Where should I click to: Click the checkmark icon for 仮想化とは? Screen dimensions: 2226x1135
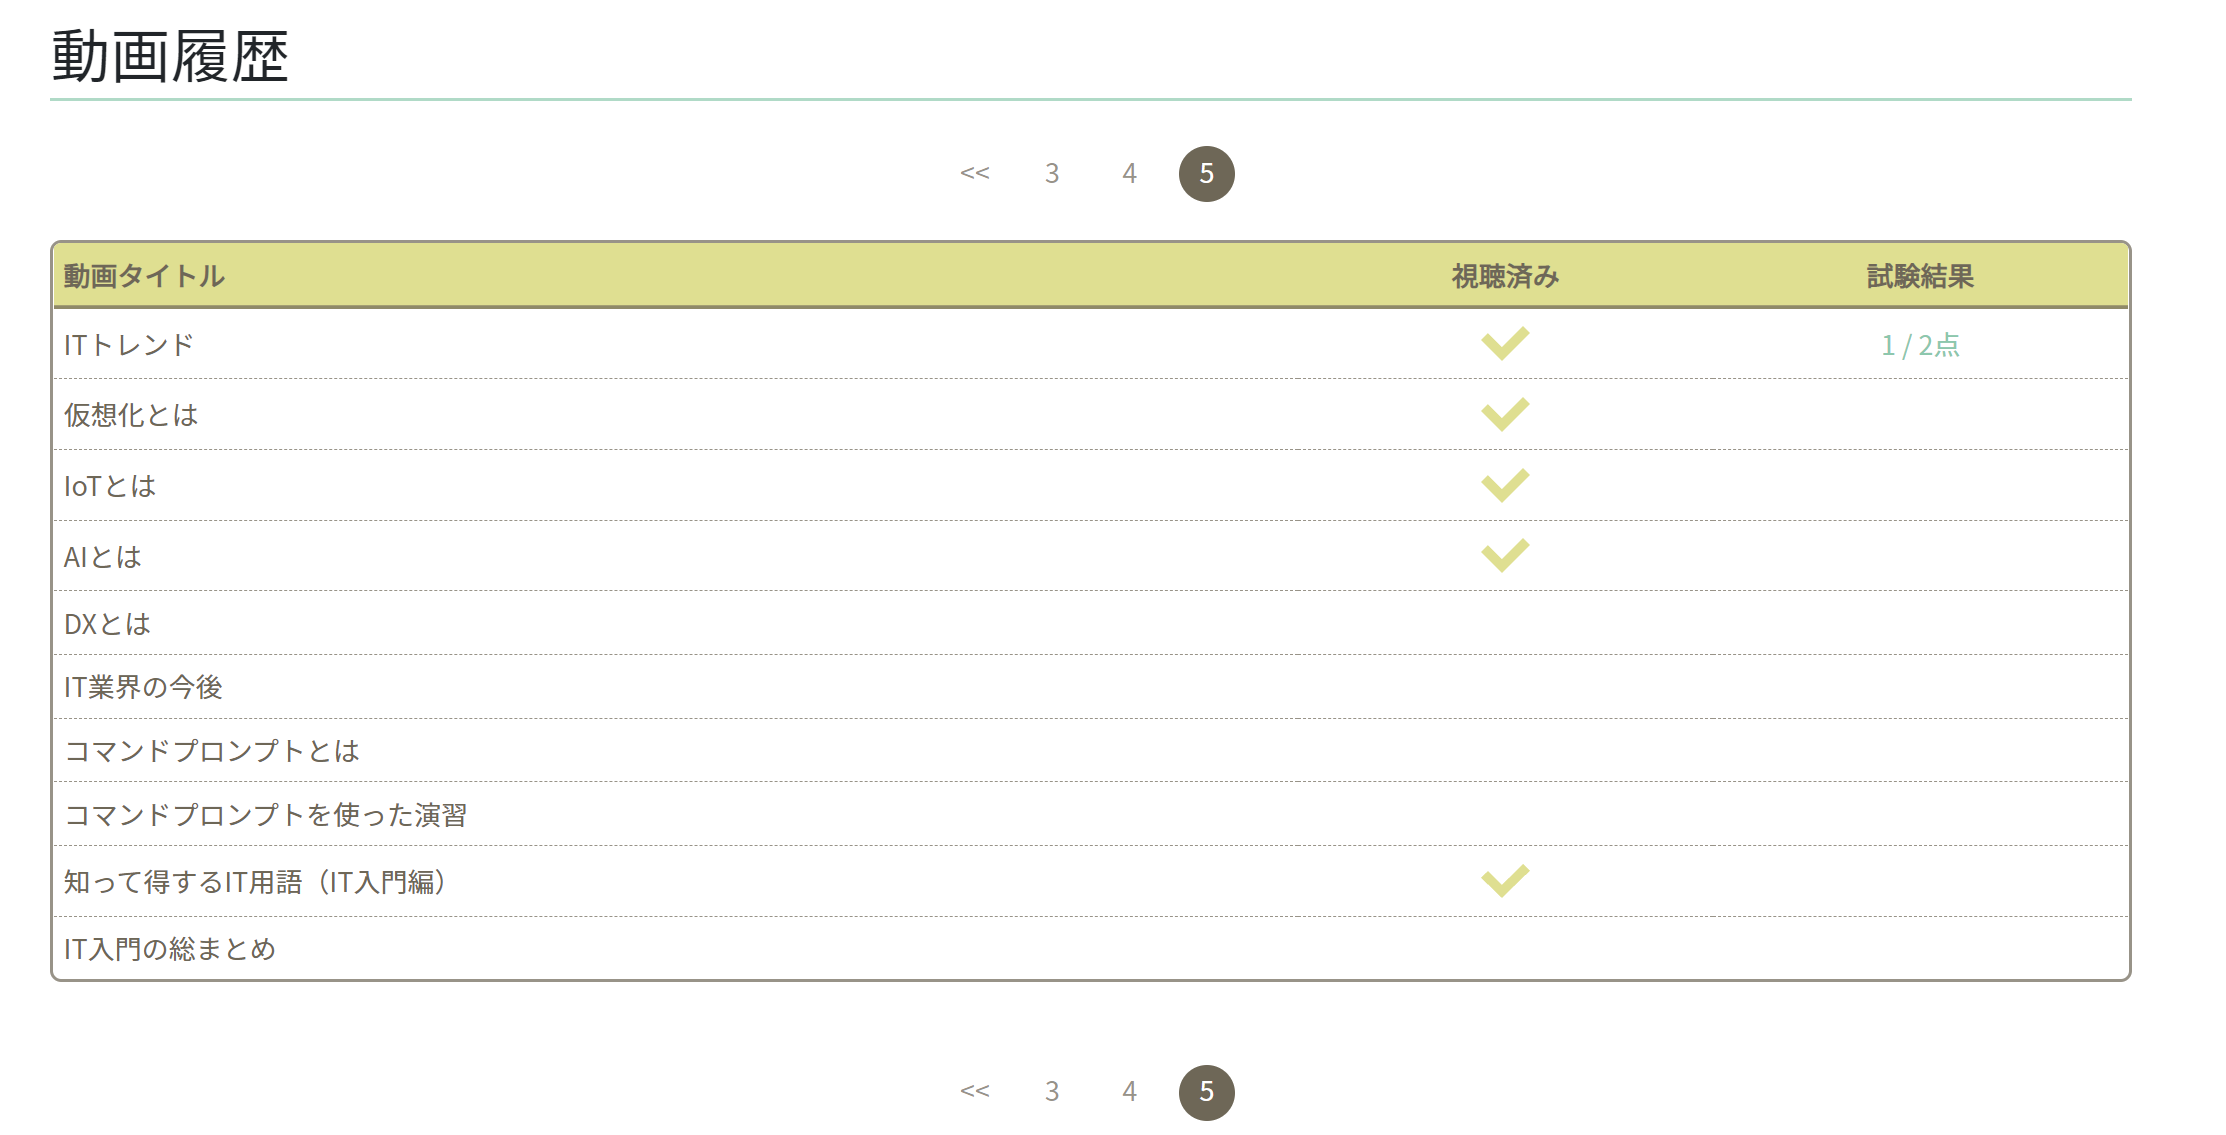pos(1505,414)
